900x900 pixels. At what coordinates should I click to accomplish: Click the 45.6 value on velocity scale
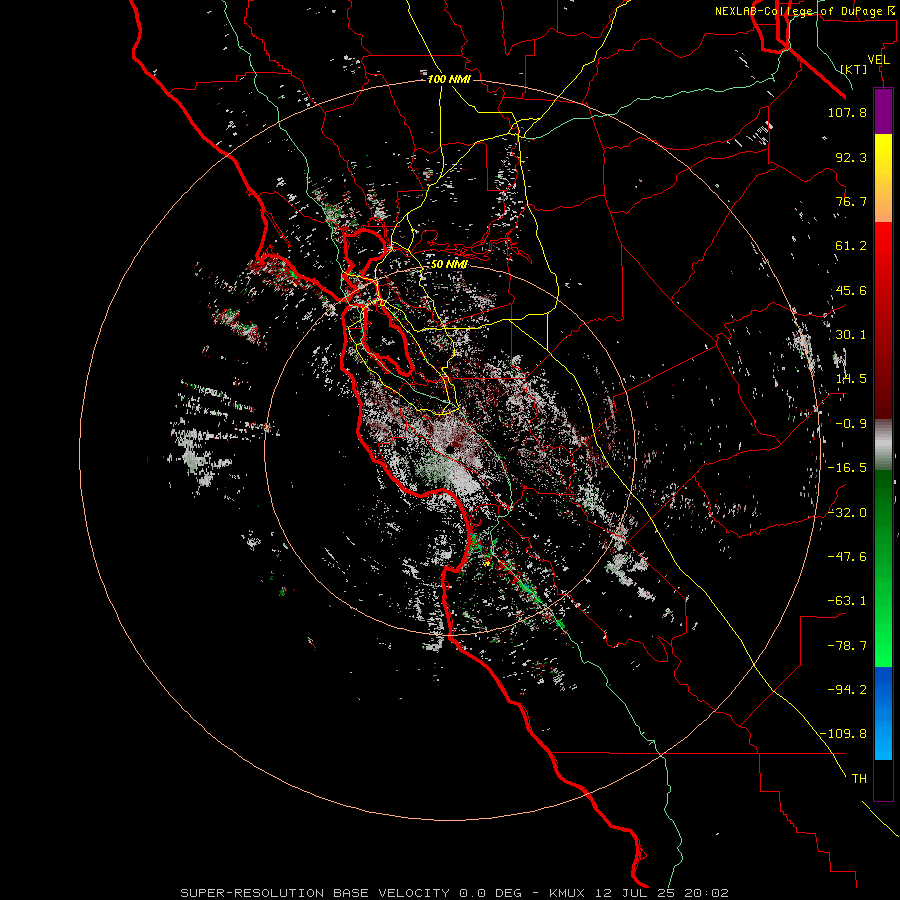click(851, 290)
